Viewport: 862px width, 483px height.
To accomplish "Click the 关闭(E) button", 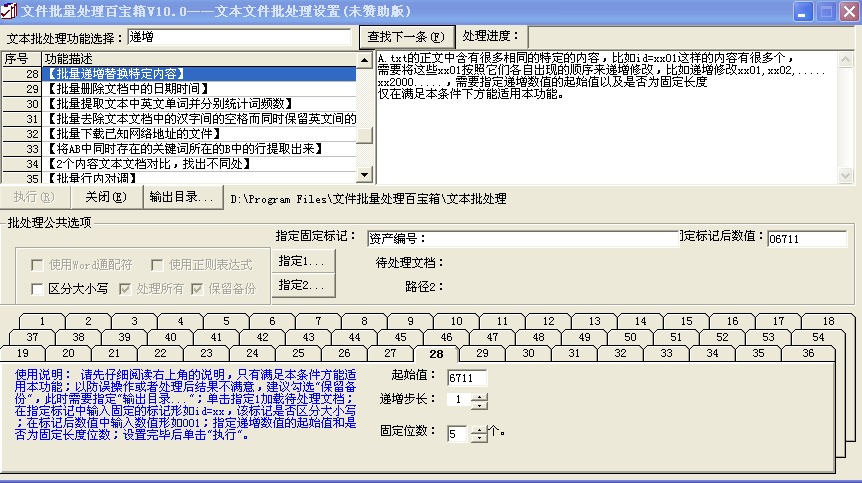I will click(106, 197).
